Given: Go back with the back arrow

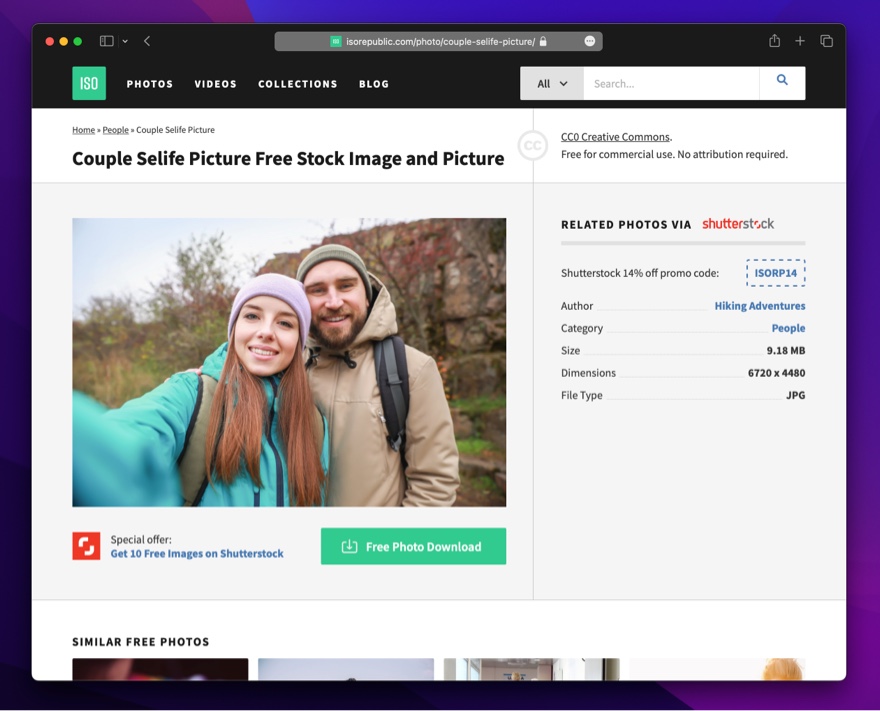Looking at the screenshot, I should [147, 41].
